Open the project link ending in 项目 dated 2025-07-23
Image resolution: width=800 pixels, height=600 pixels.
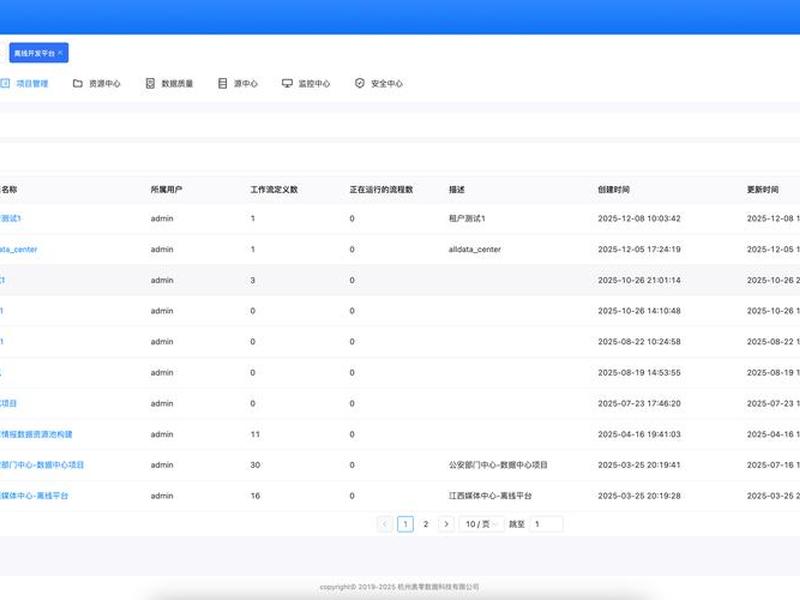click(8, 404)
